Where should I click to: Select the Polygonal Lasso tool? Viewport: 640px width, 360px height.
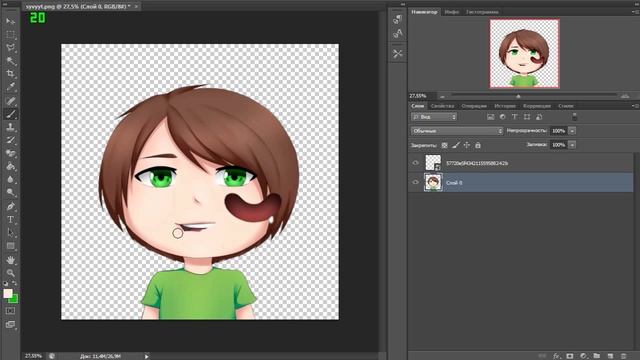coord(10,48)
